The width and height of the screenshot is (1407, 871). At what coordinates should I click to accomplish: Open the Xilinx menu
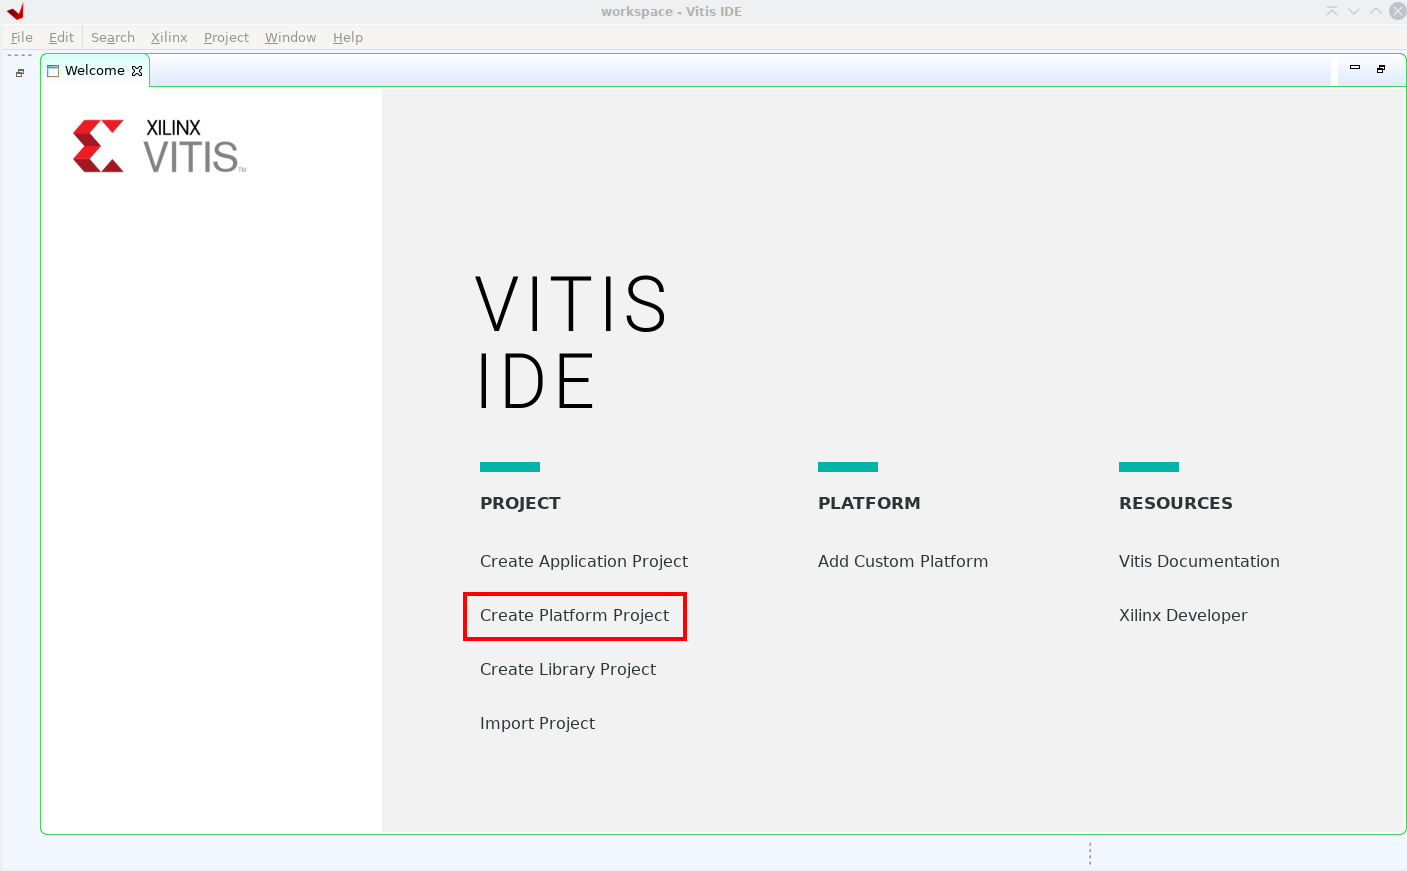pyautogui.click(x=169, y=37)
